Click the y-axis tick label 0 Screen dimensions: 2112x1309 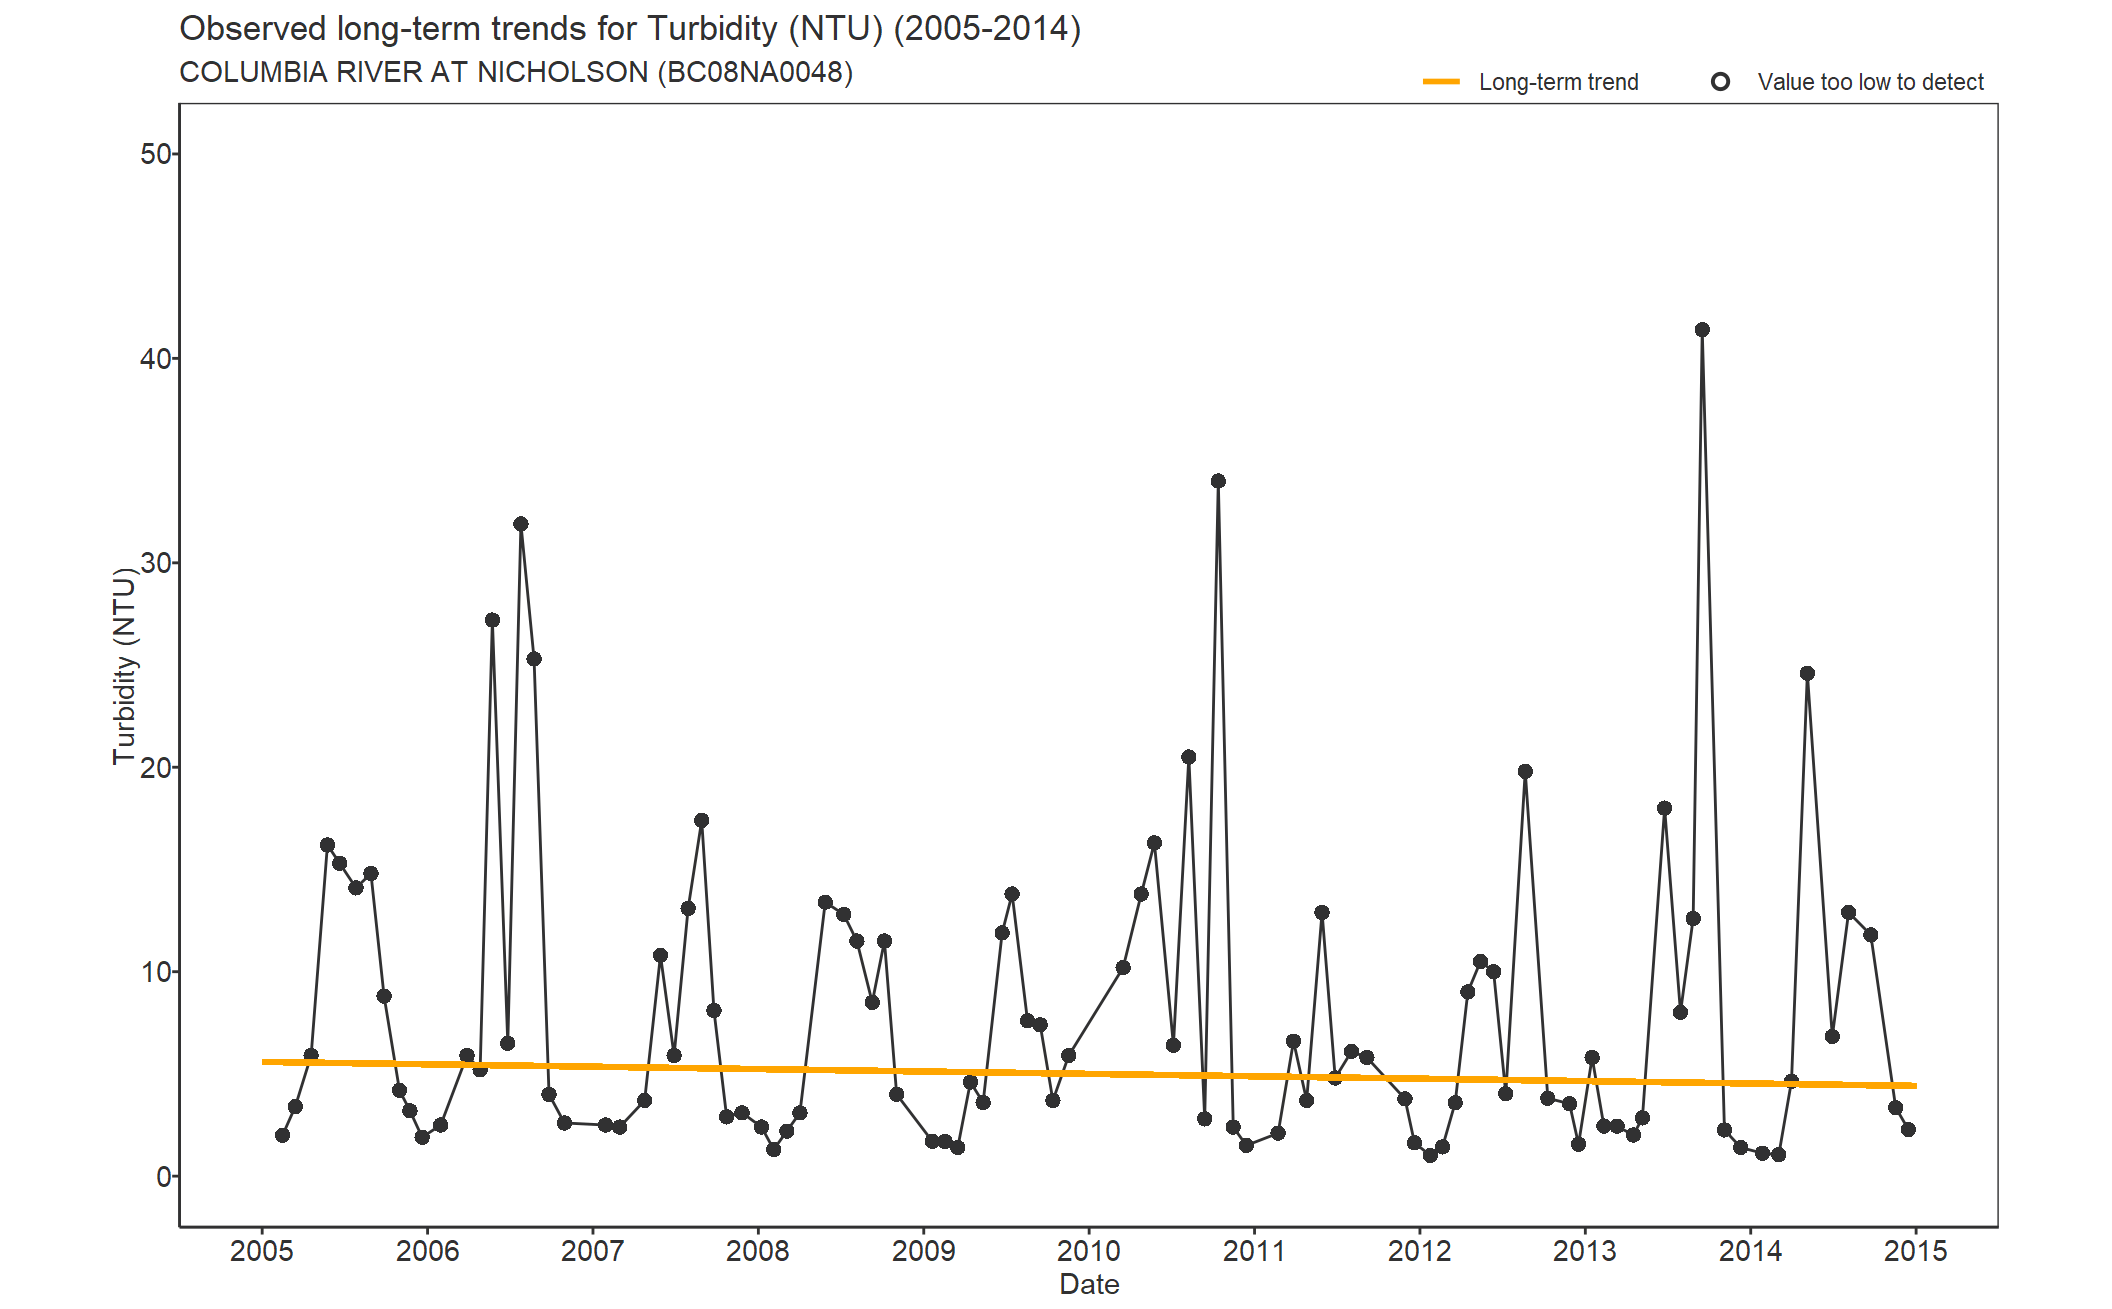click(x=164, y=1176)
